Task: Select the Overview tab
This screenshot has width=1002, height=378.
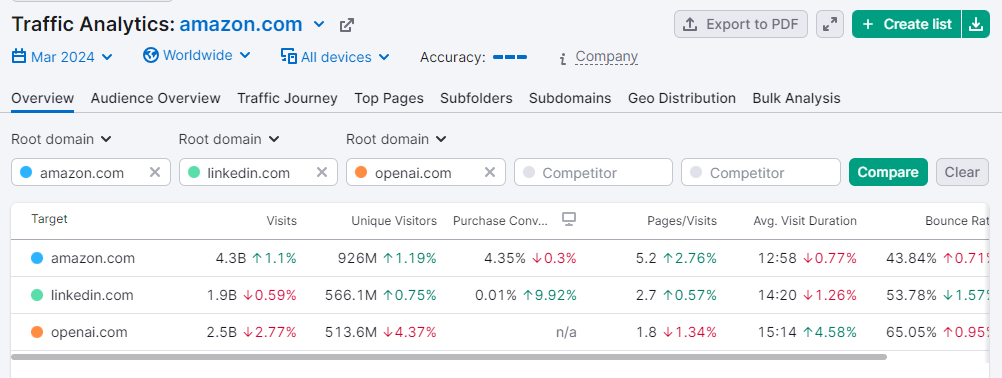Action: 43,98
